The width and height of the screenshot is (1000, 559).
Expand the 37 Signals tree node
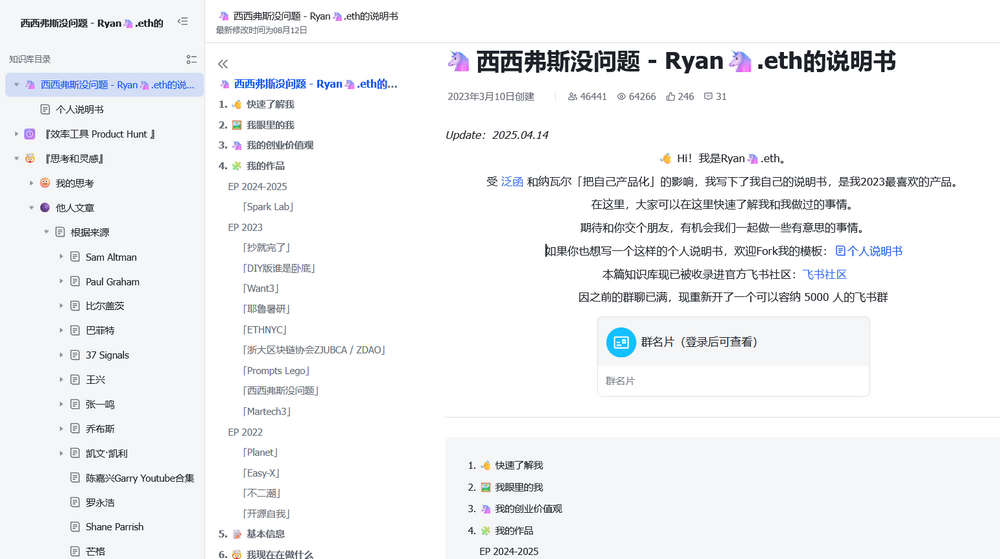61,355
